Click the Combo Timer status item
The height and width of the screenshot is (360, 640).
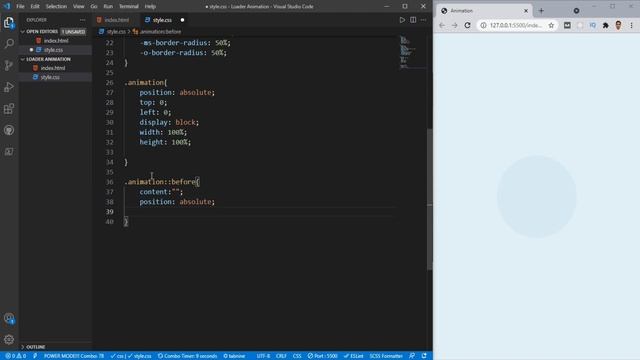tap(187, 356)
